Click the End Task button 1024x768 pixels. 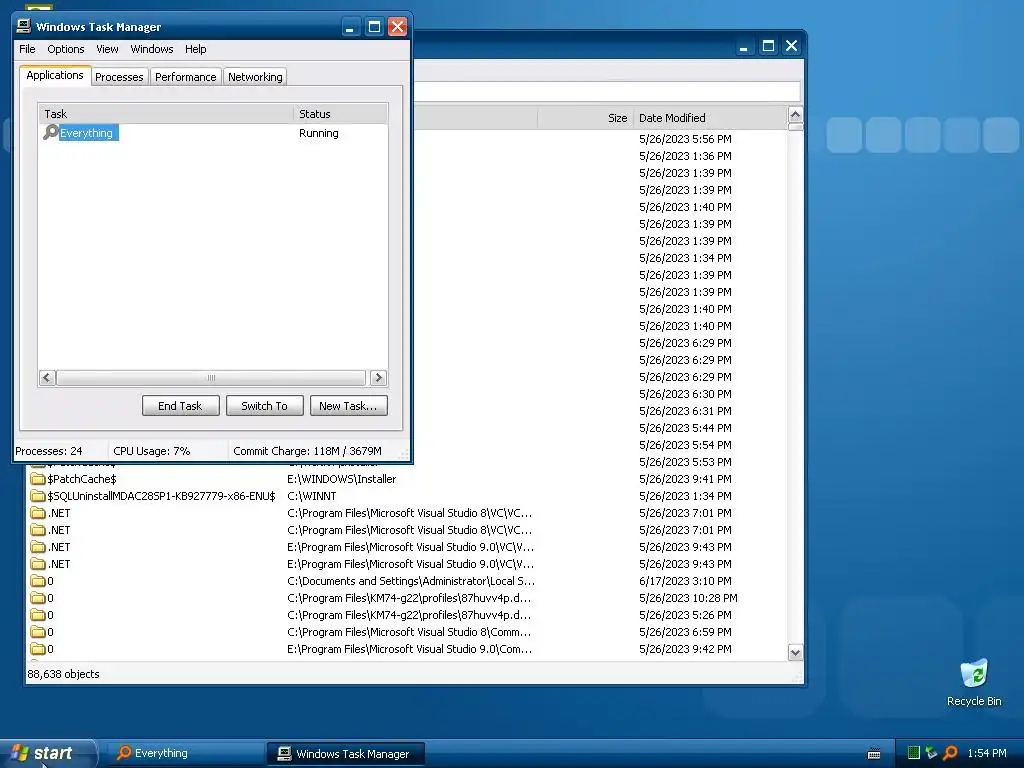tap(180, 406)
